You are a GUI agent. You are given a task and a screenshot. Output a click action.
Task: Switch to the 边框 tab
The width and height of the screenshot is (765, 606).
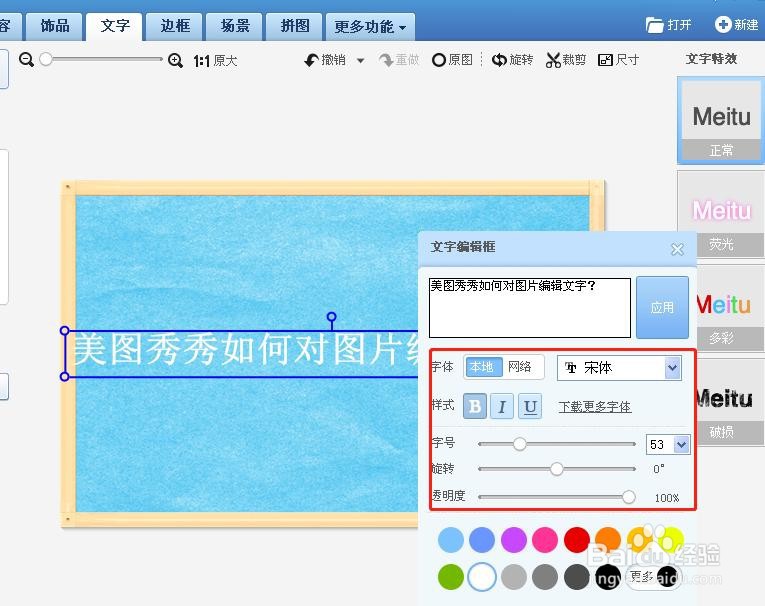pos(175,26)
